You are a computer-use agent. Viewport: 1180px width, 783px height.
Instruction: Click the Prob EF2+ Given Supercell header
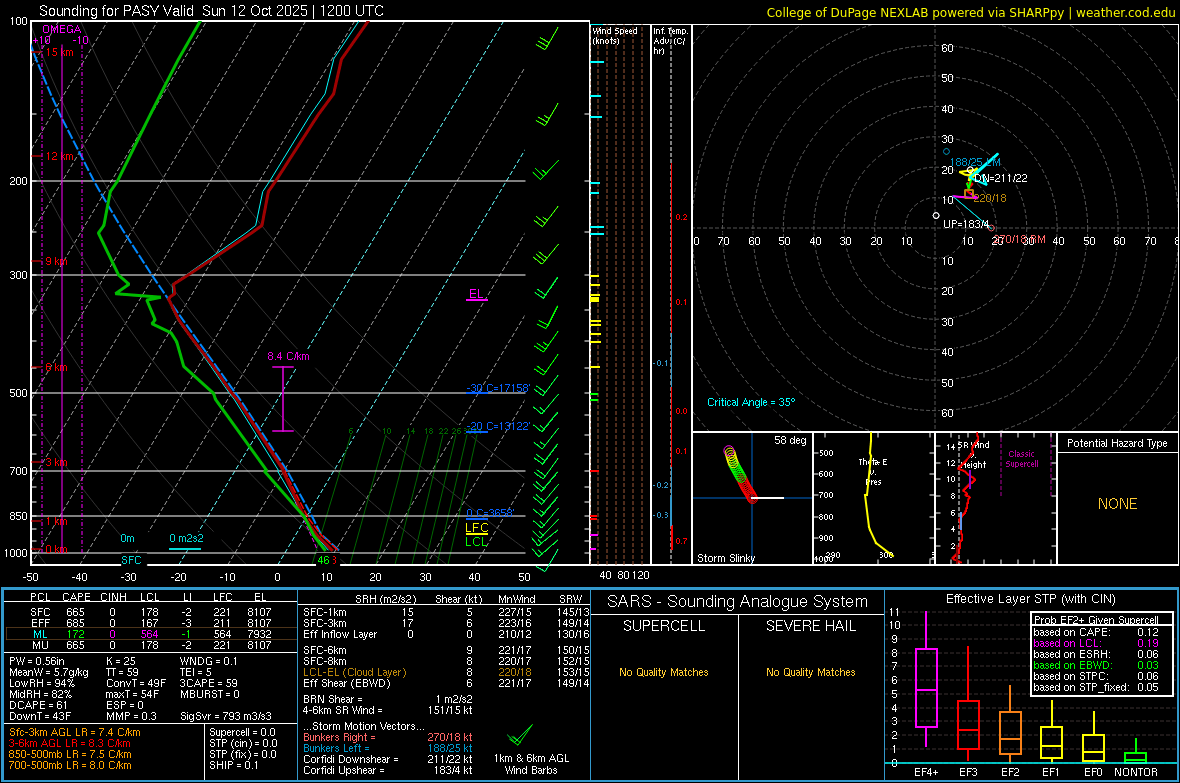pos(1096,620)
